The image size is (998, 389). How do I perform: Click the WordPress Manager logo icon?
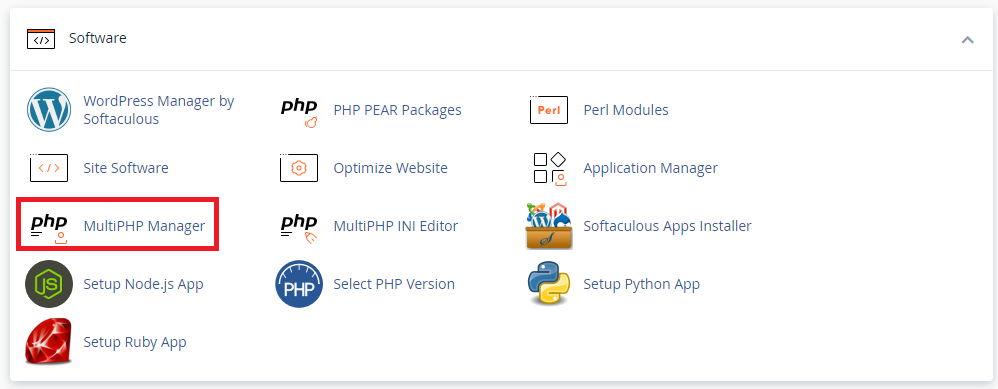[49, 110]
